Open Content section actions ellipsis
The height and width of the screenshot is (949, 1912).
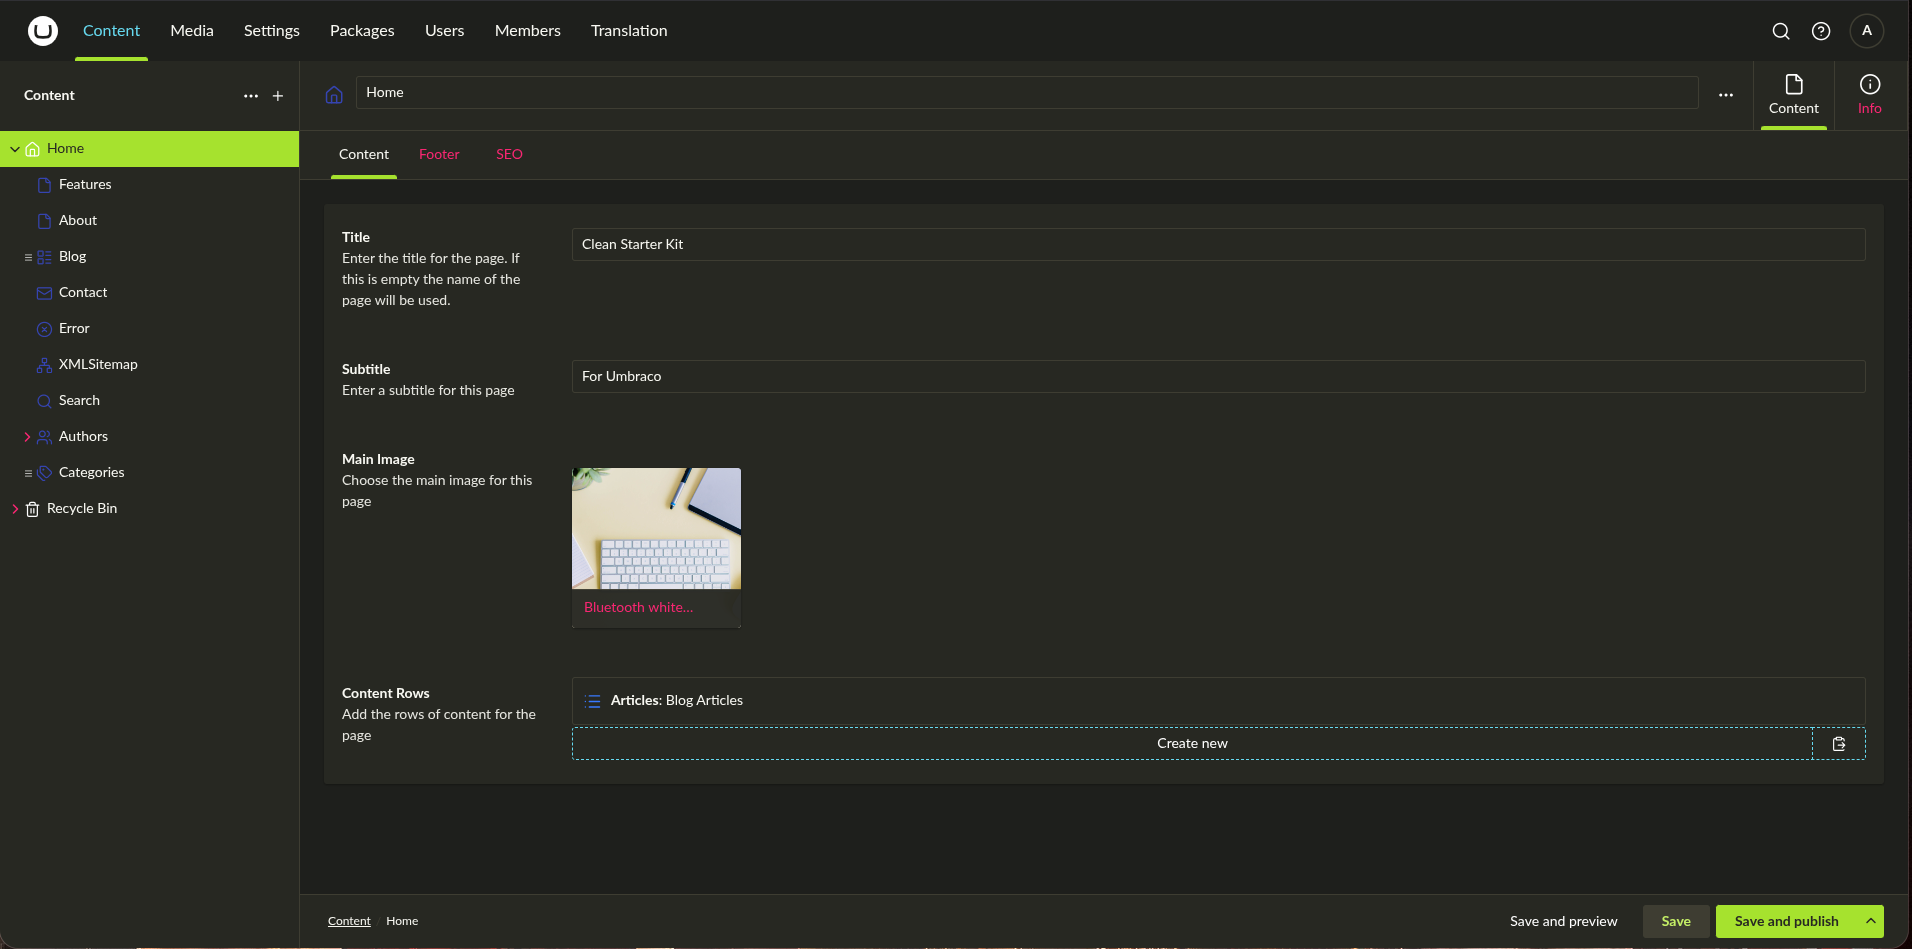coord(251,96)
